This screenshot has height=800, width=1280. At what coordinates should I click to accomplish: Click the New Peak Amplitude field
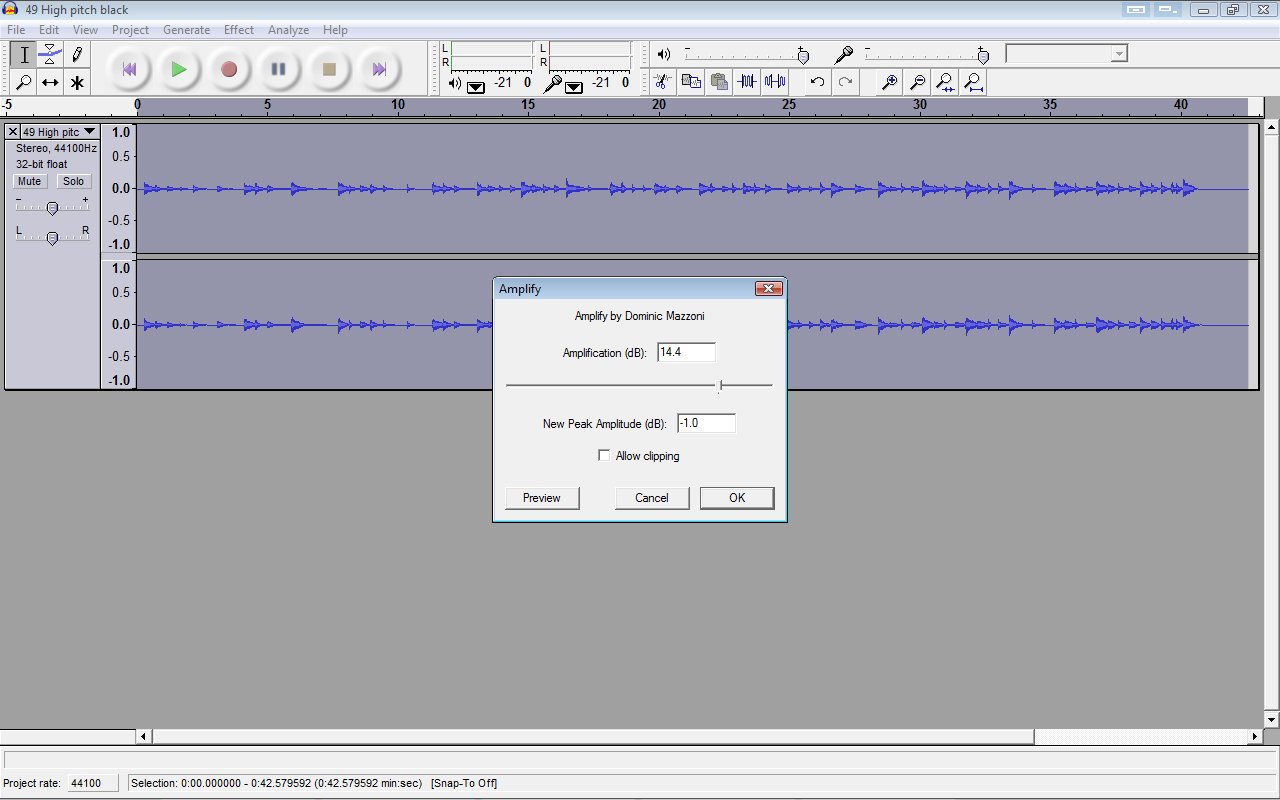coord(707,423)
